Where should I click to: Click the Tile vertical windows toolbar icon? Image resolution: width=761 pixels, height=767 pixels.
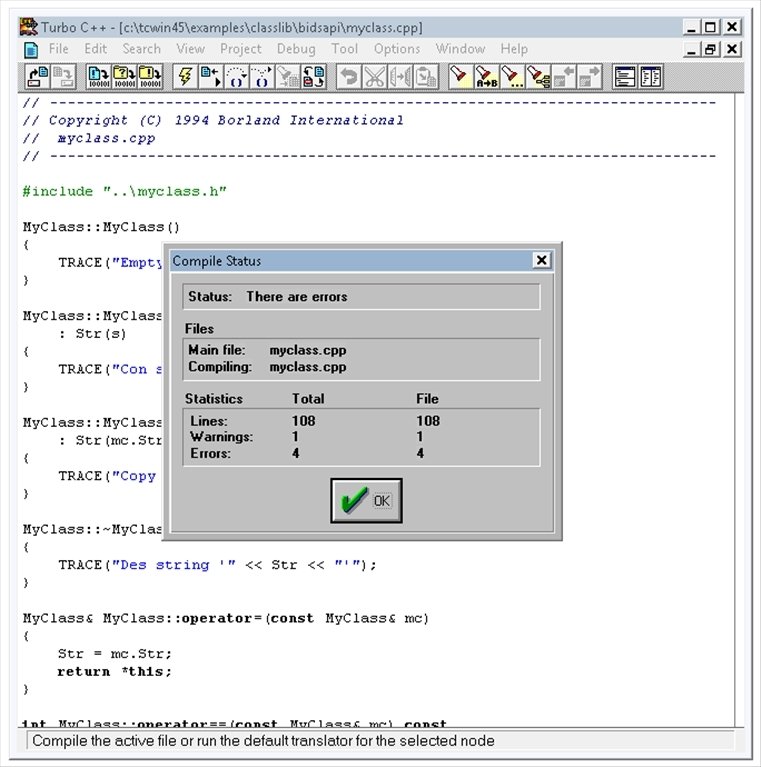[x=650, y=77]
